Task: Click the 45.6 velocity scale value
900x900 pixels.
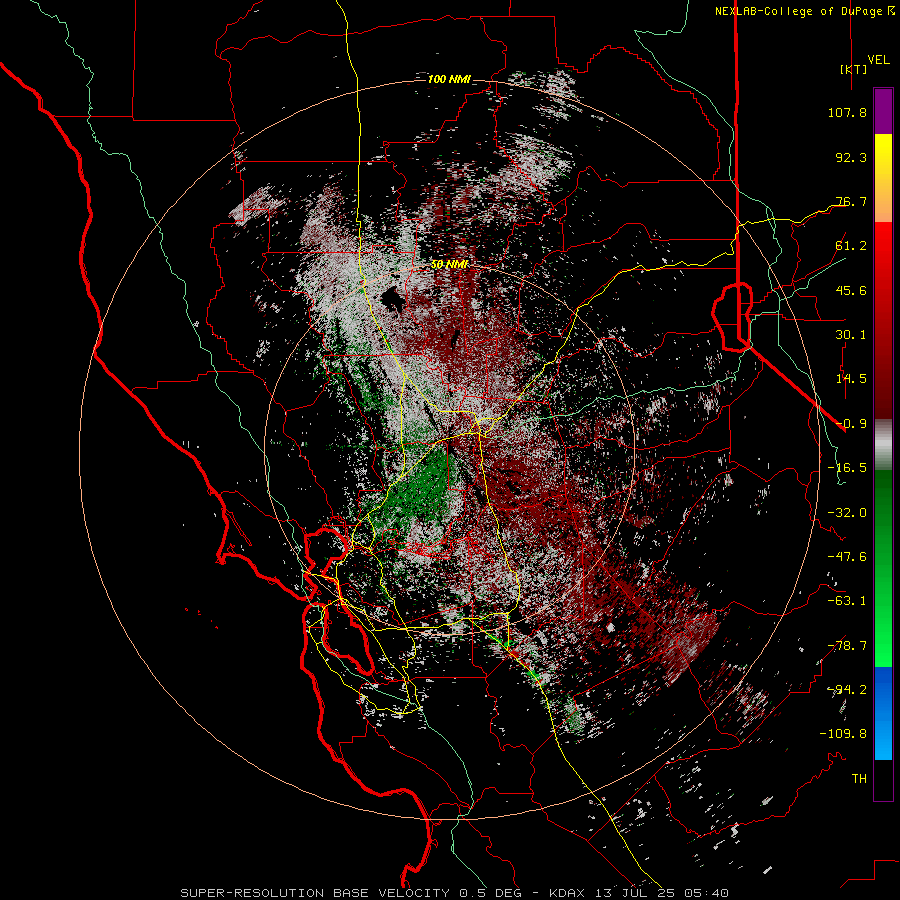Action: (x=851, y=290)
